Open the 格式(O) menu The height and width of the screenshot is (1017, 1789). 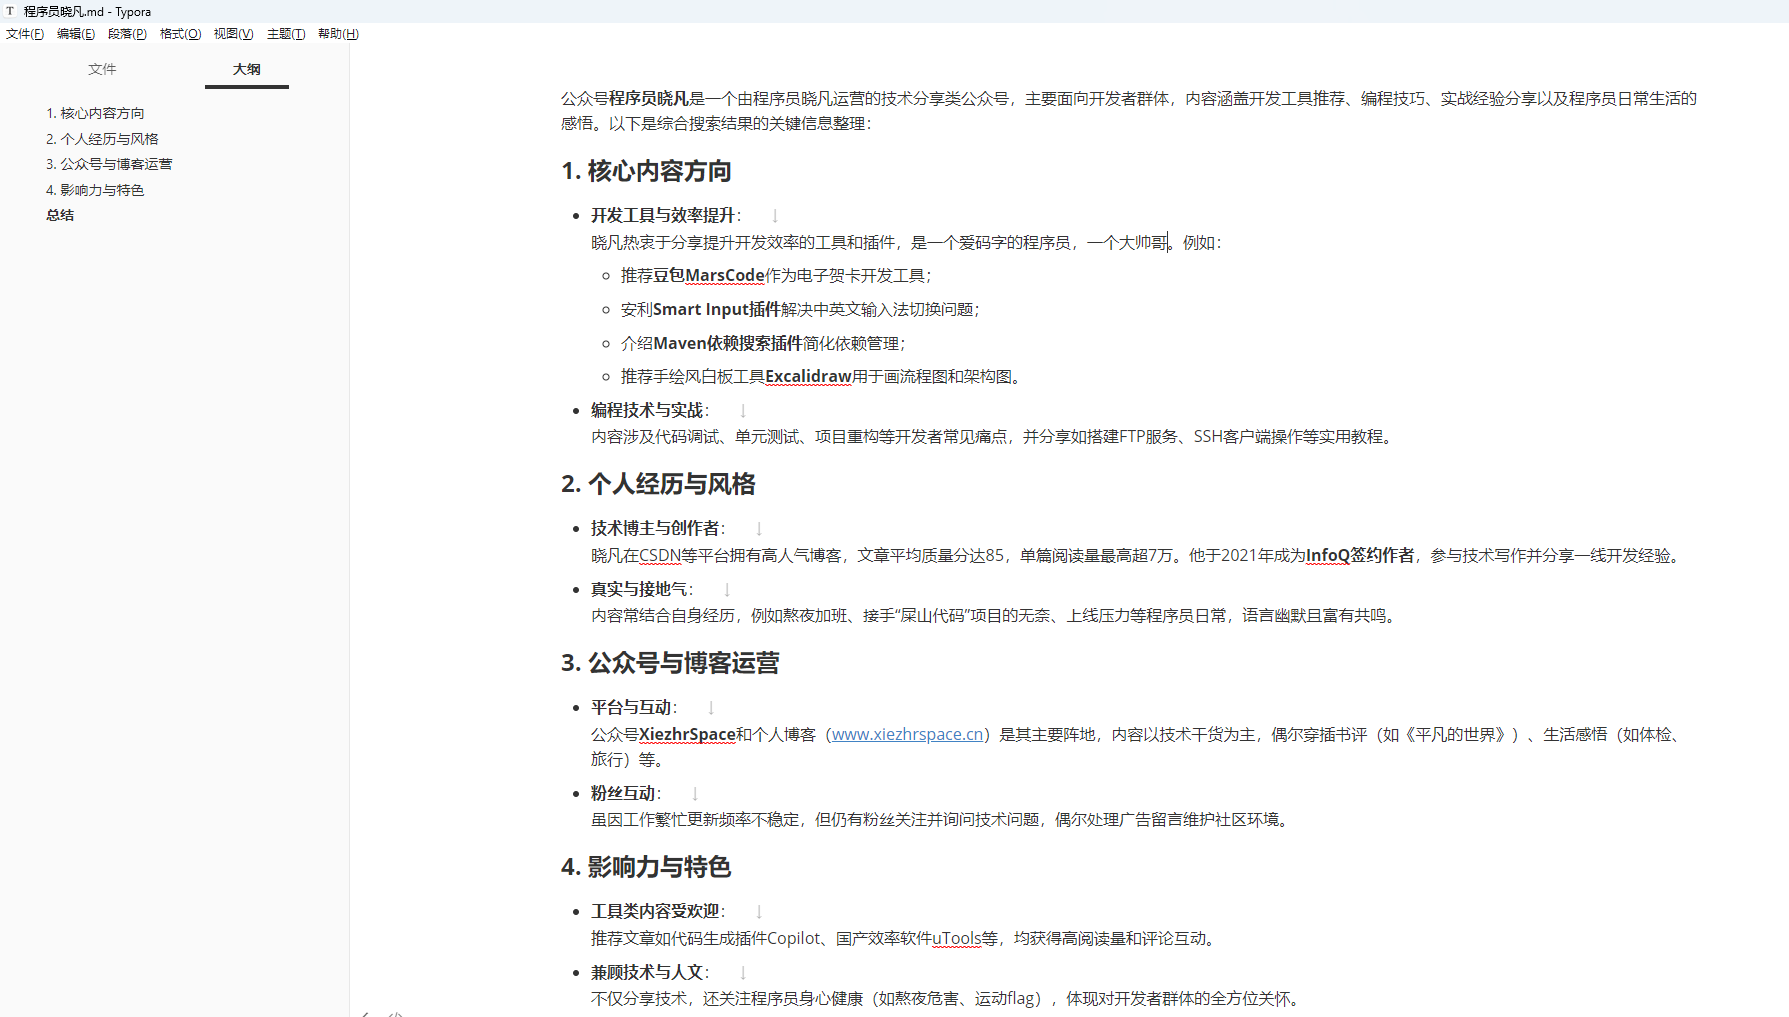[179, 33]
